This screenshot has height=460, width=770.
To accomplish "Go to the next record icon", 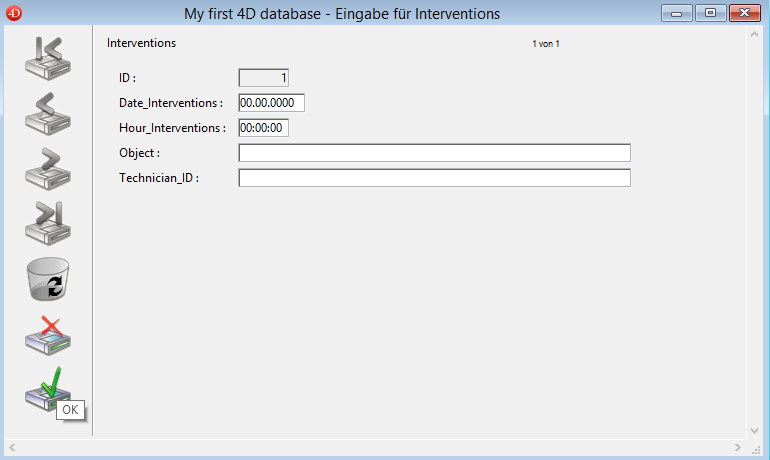I will (48, 169).
